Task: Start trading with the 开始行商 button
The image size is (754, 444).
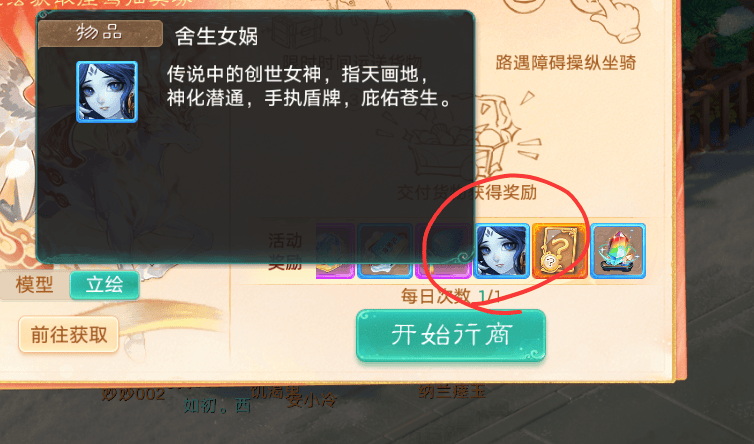Action: click(x=451, y=335)
